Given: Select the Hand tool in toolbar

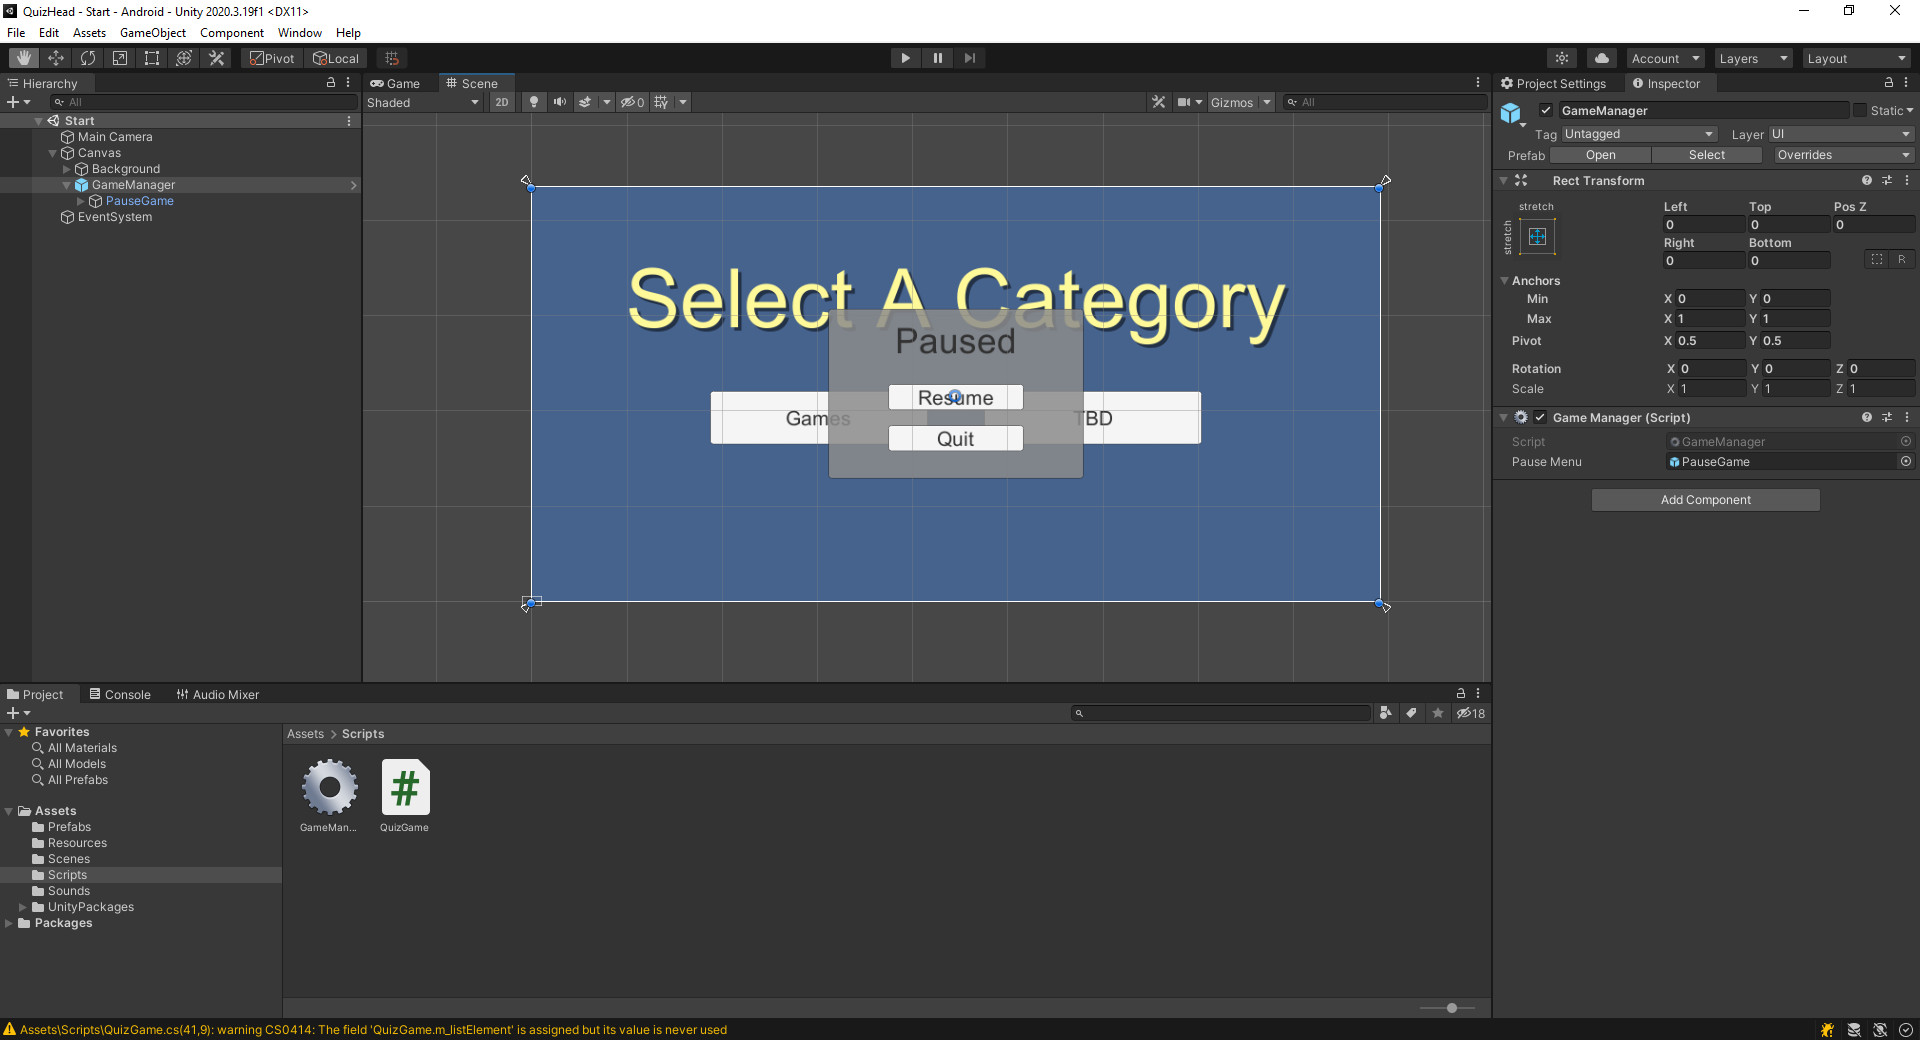Looking at the screenshot, I should pos(24,58).
